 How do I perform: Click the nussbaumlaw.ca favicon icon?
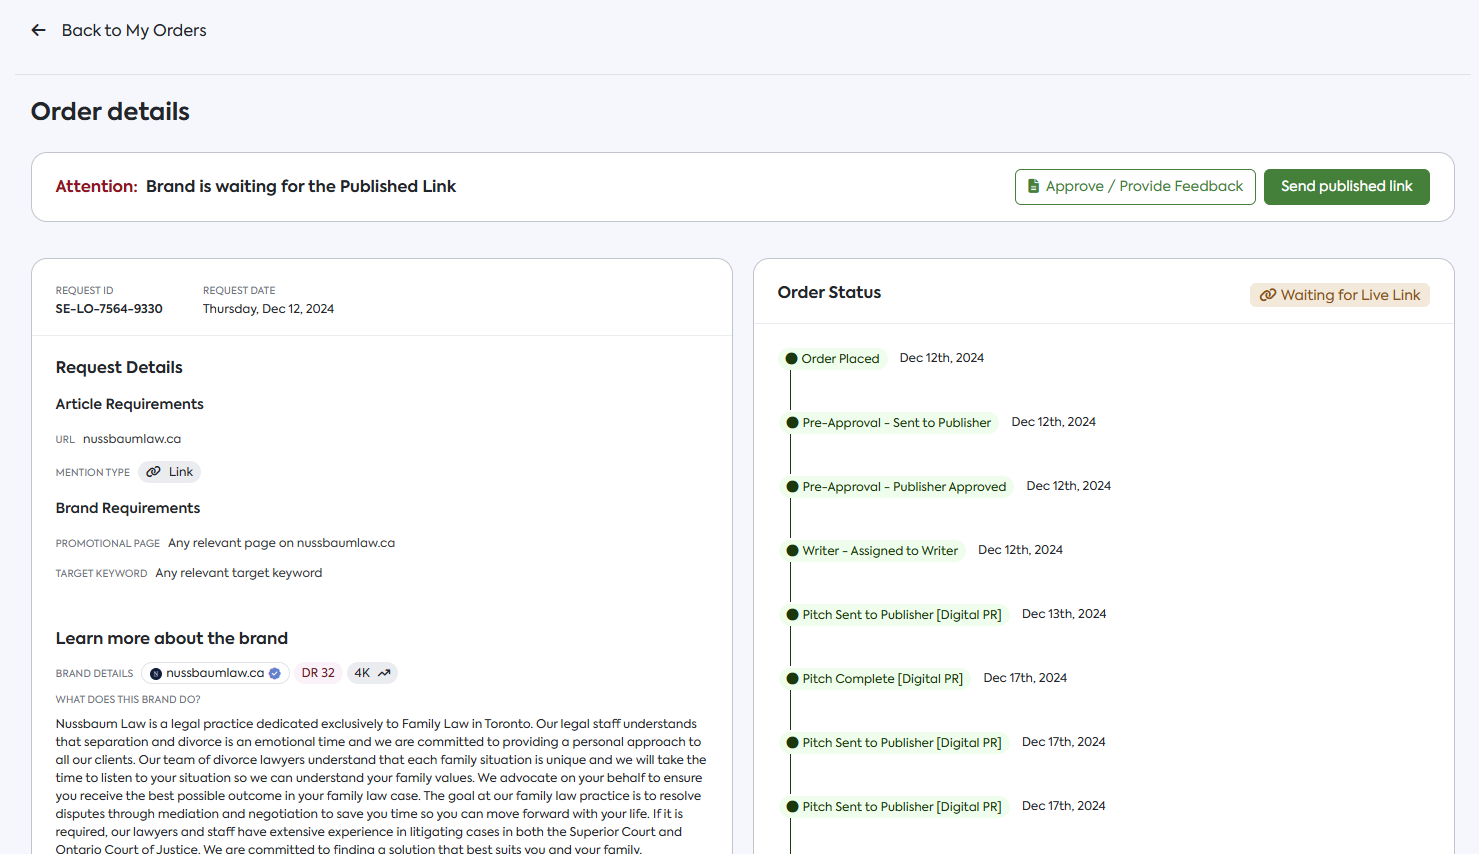pos(155,674)
